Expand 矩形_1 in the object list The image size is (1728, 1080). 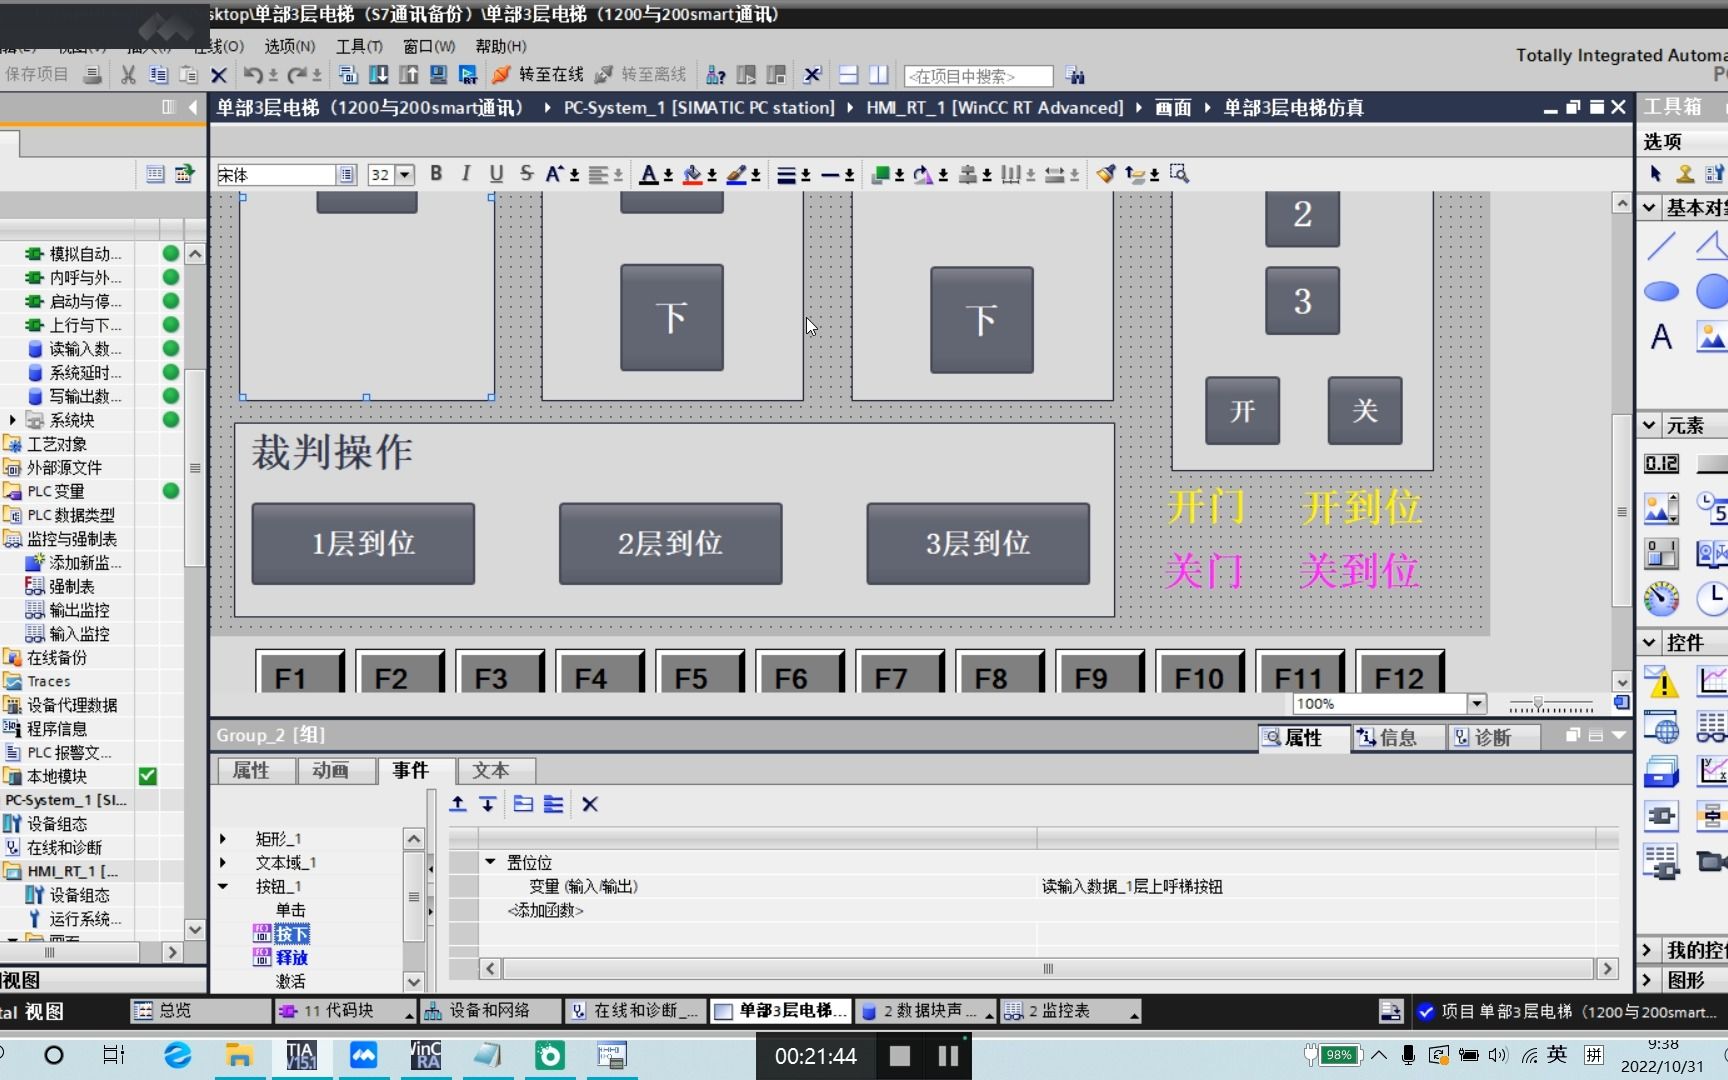[x=223, y=839]
